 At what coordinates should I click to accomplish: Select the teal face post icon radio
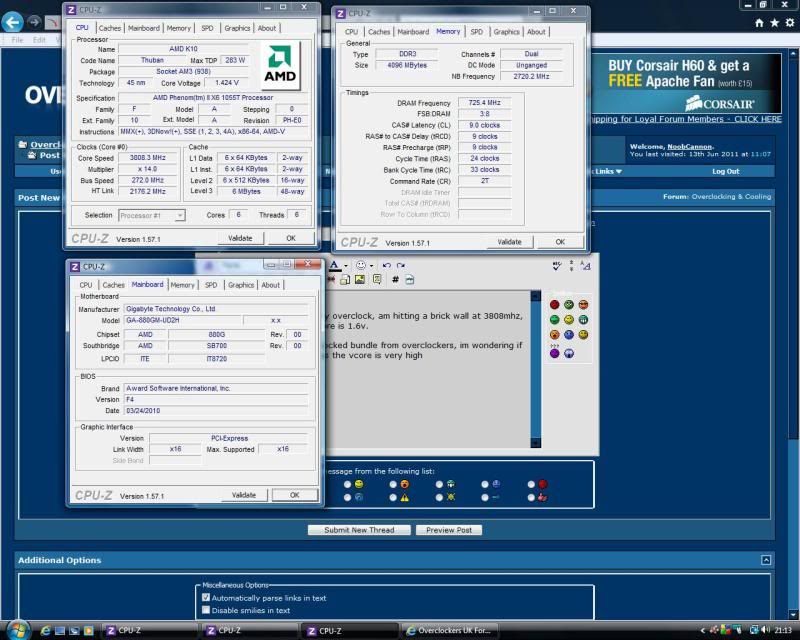[439, 484]
